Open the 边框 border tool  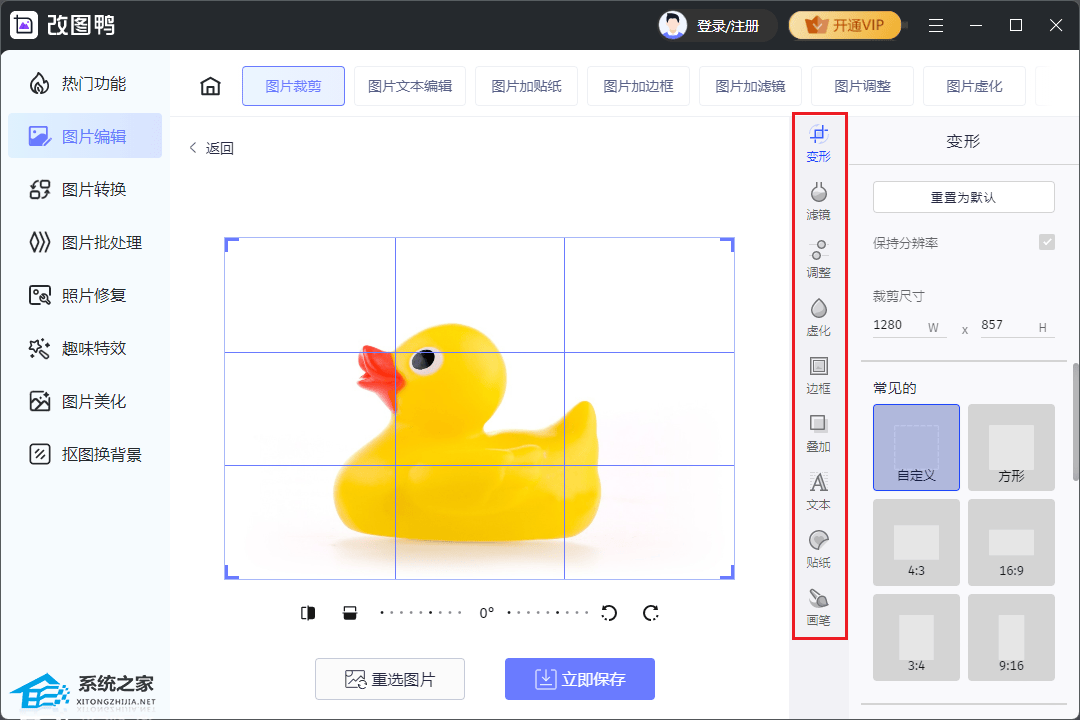point(818,373)
